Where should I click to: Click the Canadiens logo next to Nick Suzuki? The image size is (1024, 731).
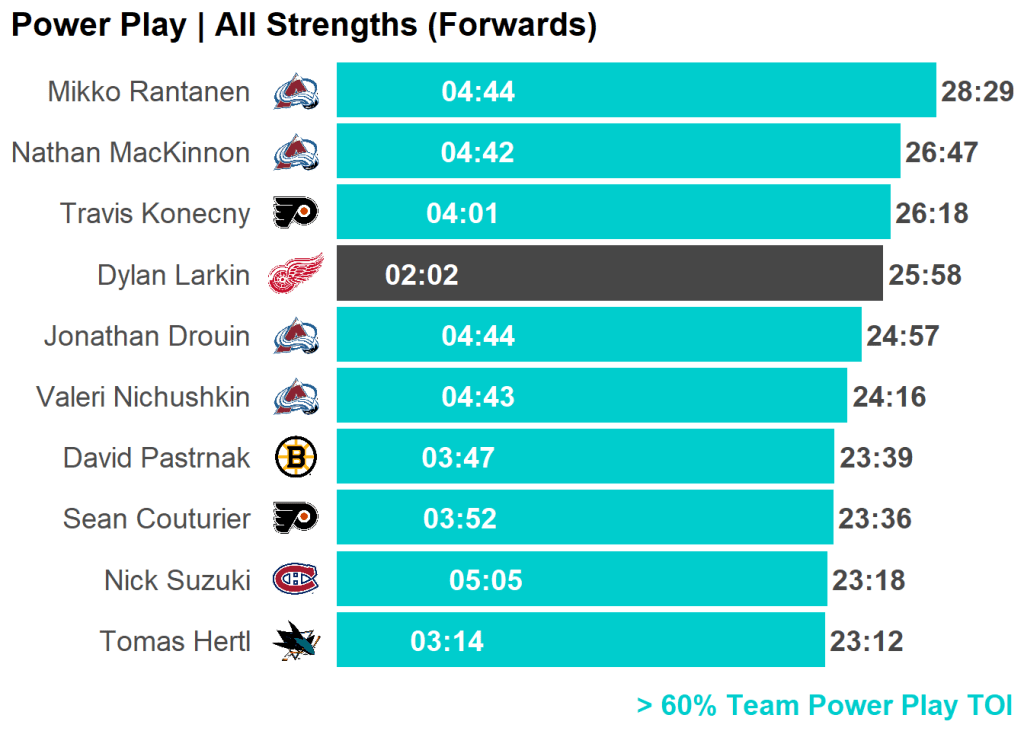tap(296, 579)
